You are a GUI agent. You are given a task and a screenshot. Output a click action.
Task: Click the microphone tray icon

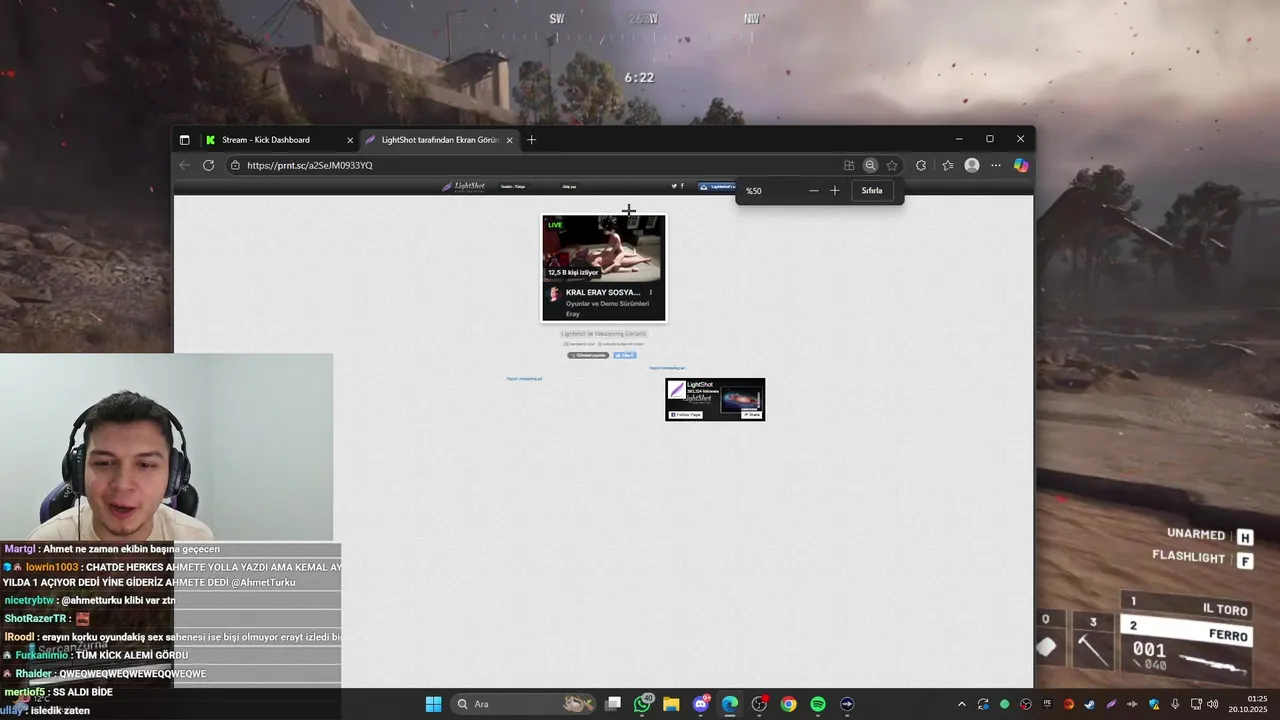pos(1175,704)
